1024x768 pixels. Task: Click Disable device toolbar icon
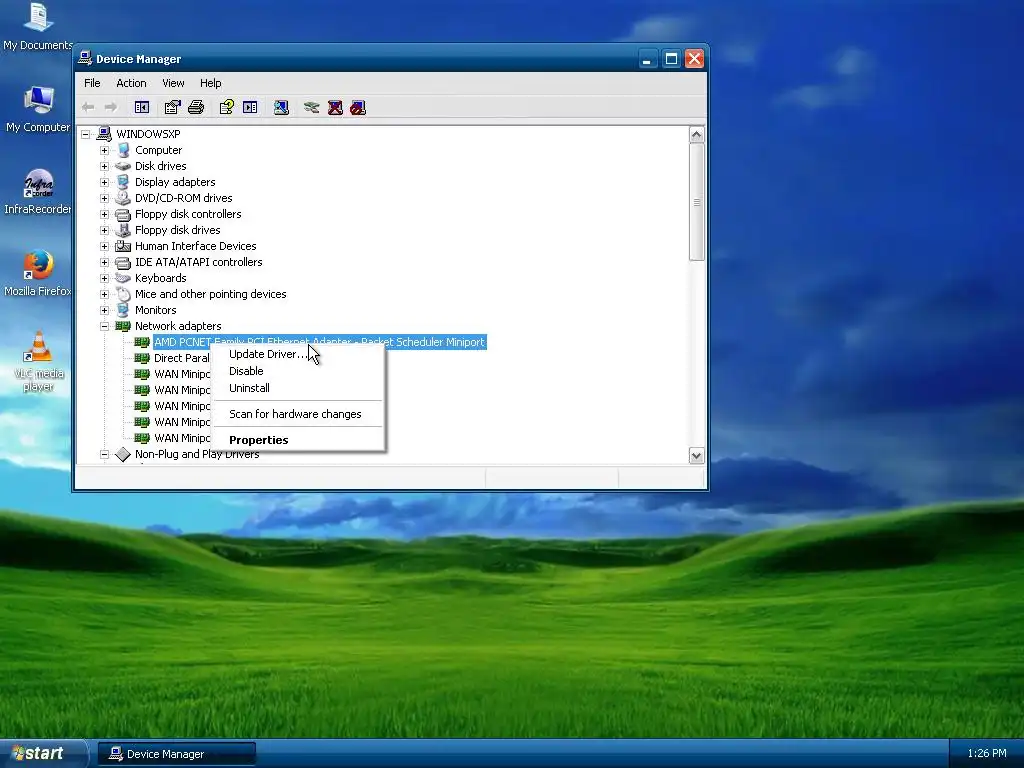358,107
